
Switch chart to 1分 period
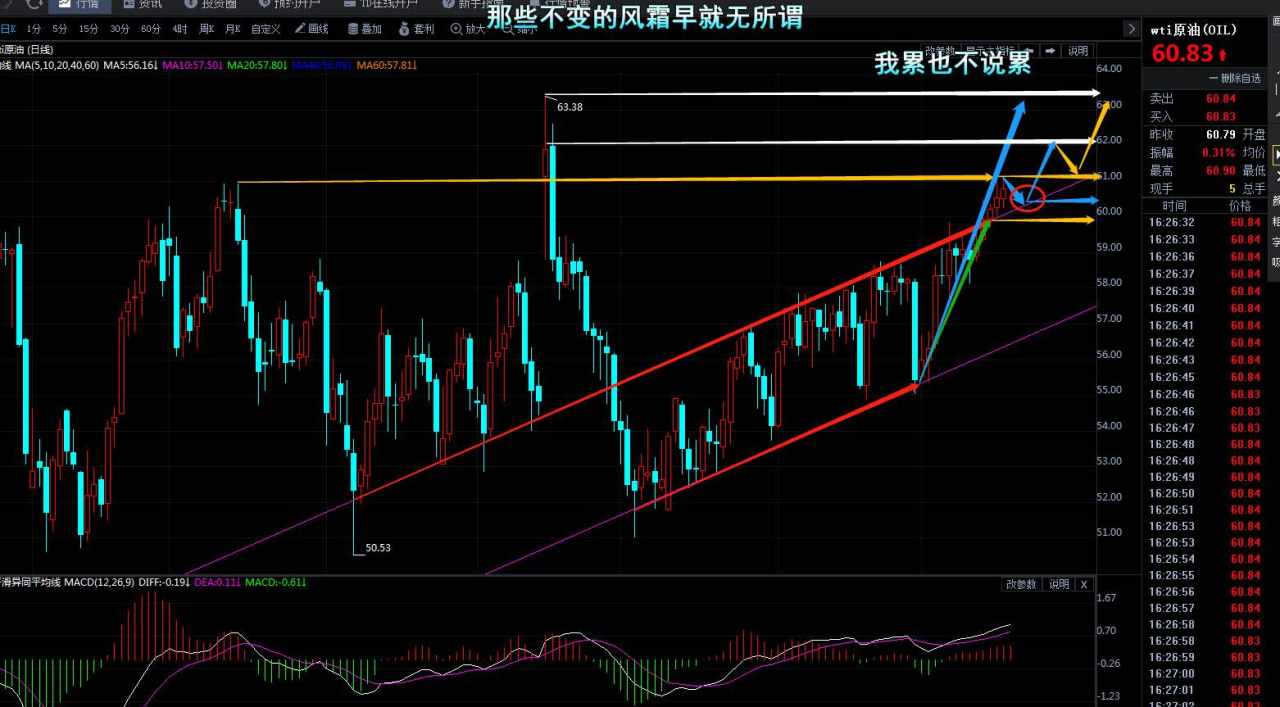click(x=34, y=29)
